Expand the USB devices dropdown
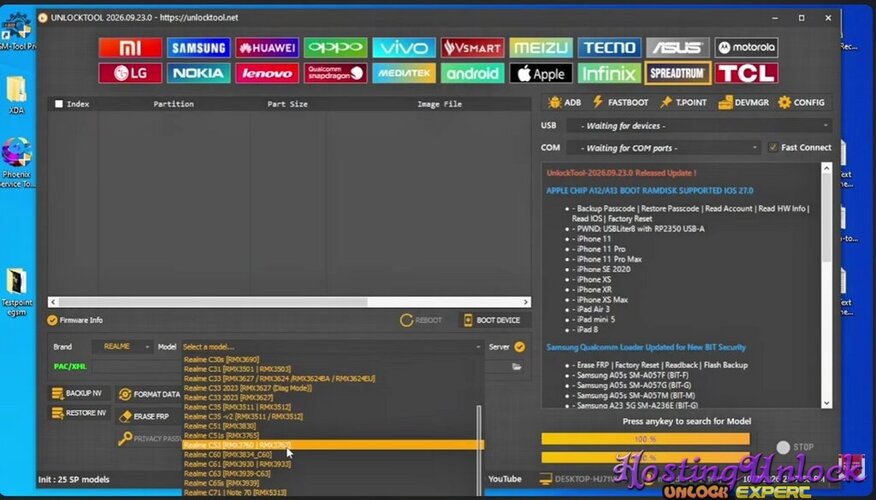This screenshot has height=500, width=876. tap(699, 126)
